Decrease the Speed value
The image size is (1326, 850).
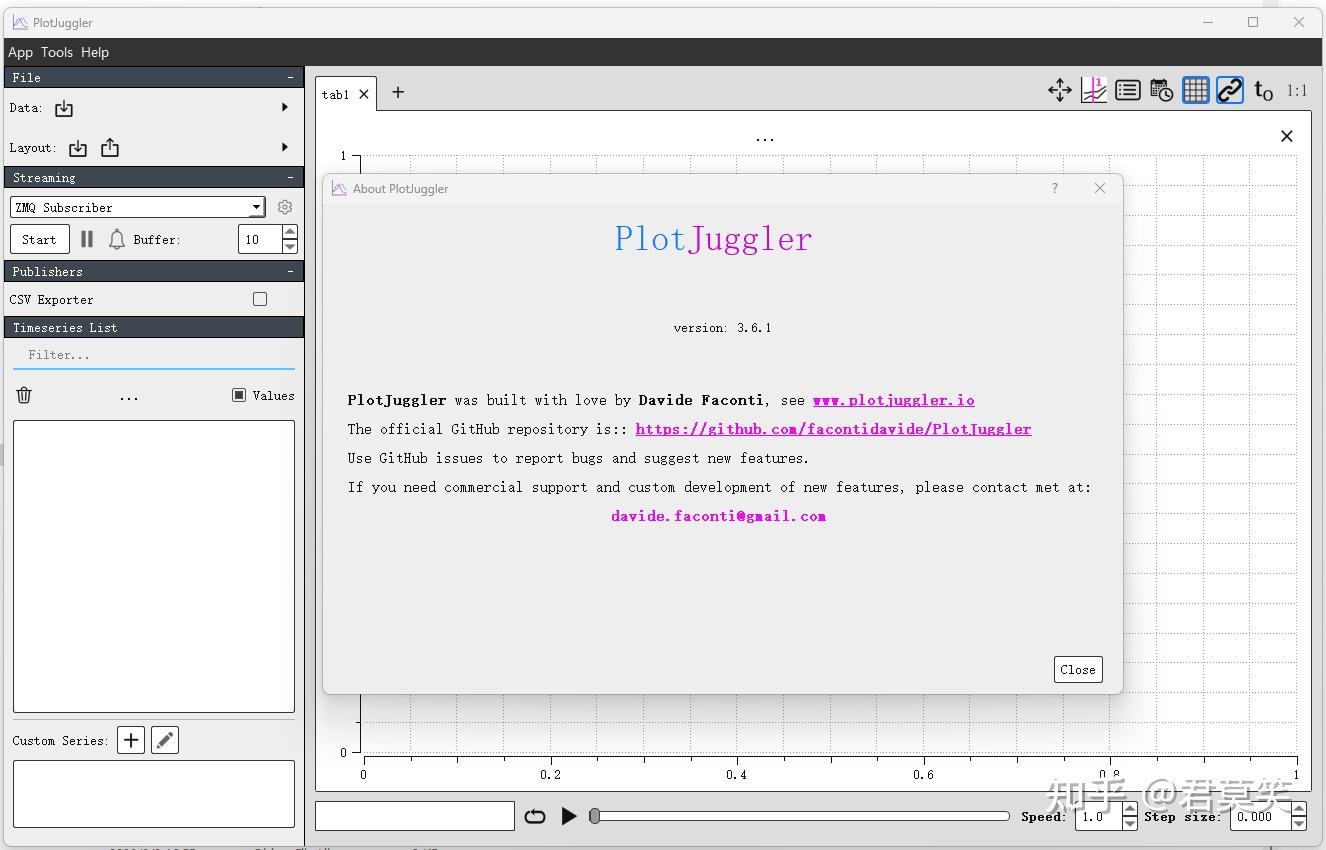[x=1130, y=823]
